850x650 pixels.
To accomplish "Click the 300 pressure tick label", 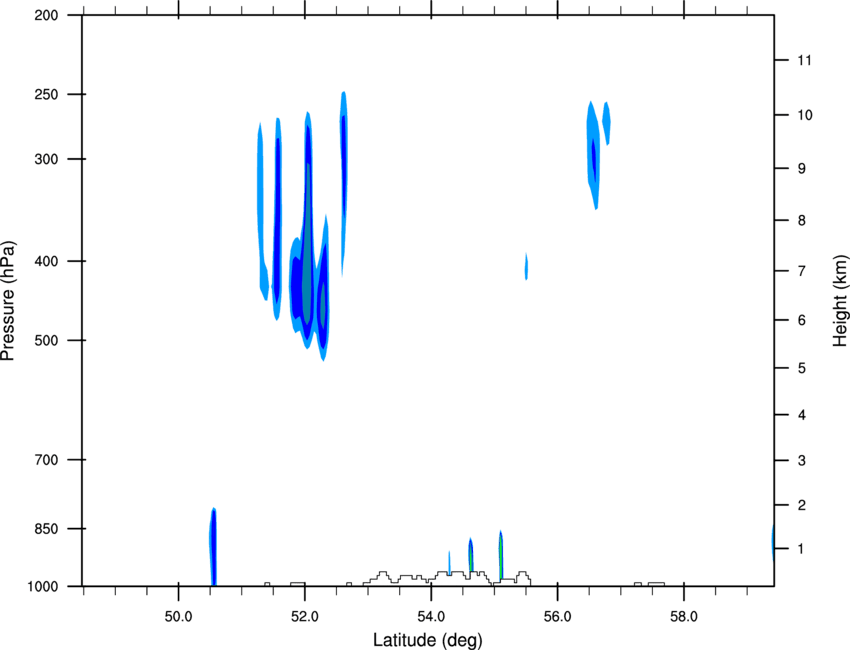I will tap(46, 159).
